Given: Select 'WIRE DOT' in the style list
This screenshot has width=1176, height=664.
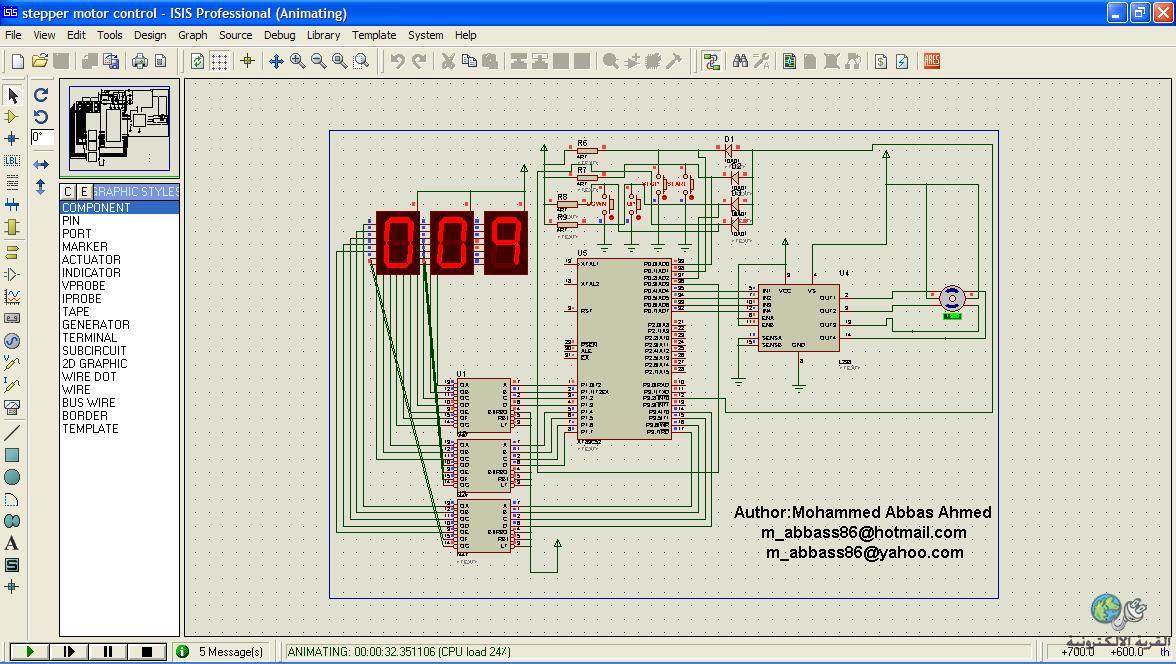Looking at the screenshot, I should pyautogui.click(x=119, y=377).
